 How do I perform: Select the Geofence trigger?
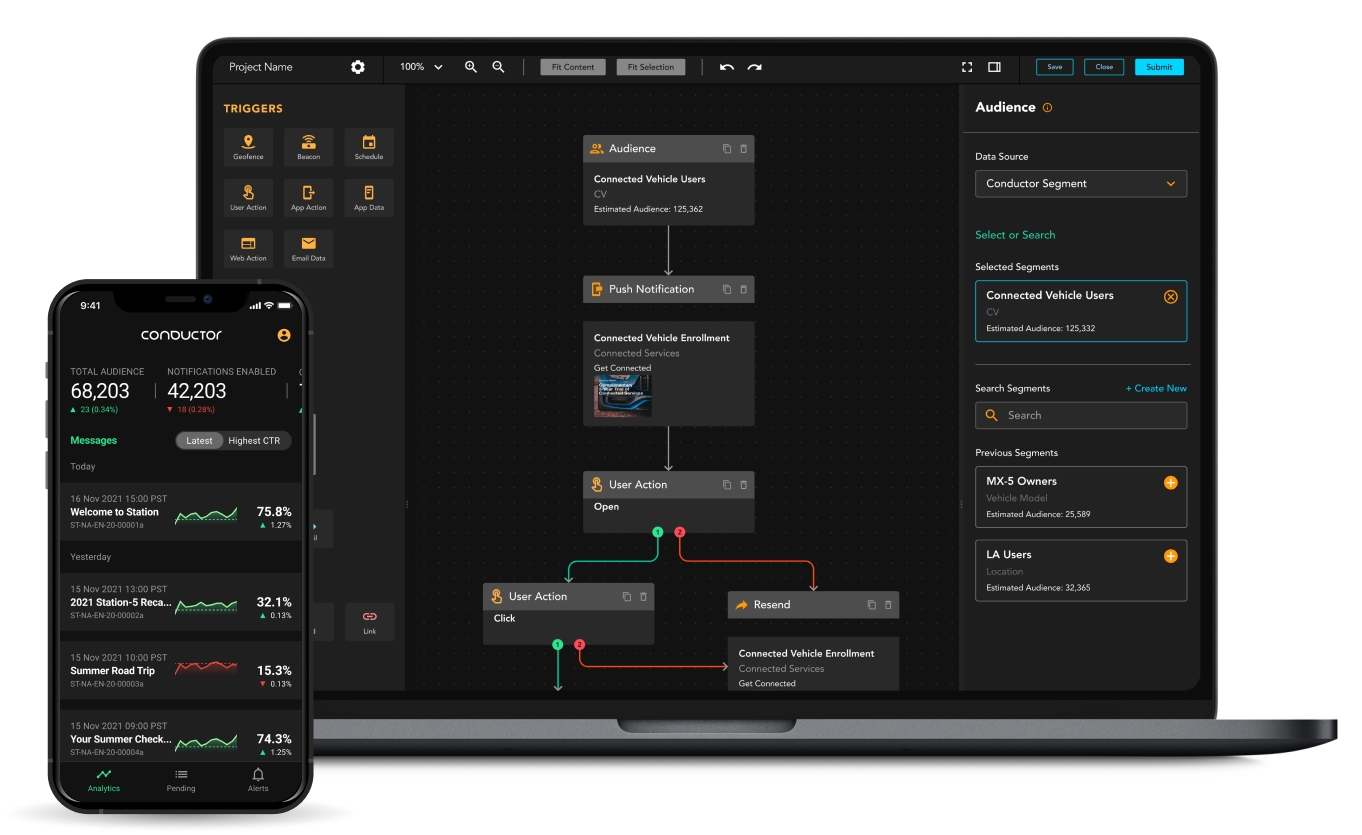pos(249,147)
